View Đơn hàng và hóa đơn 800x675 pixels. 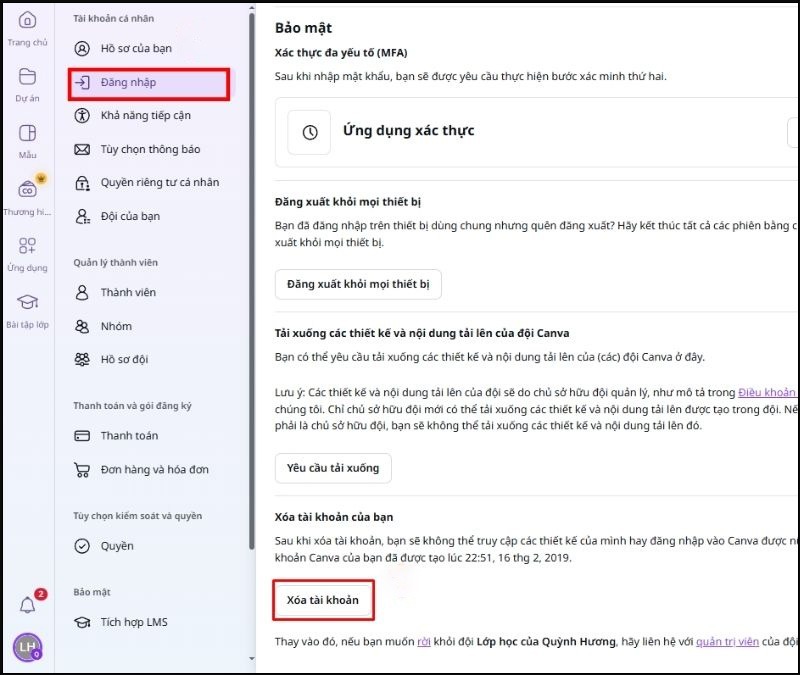coord(155,469)
